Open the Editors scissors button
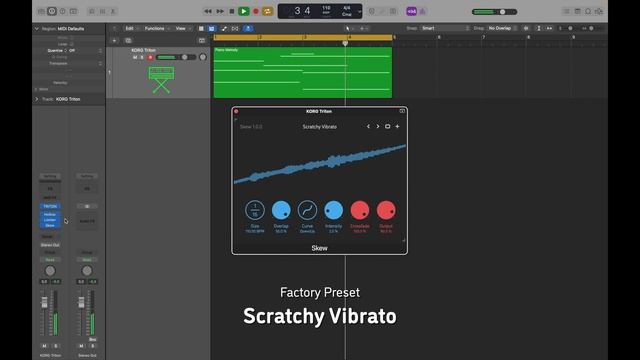 [113, 11]
